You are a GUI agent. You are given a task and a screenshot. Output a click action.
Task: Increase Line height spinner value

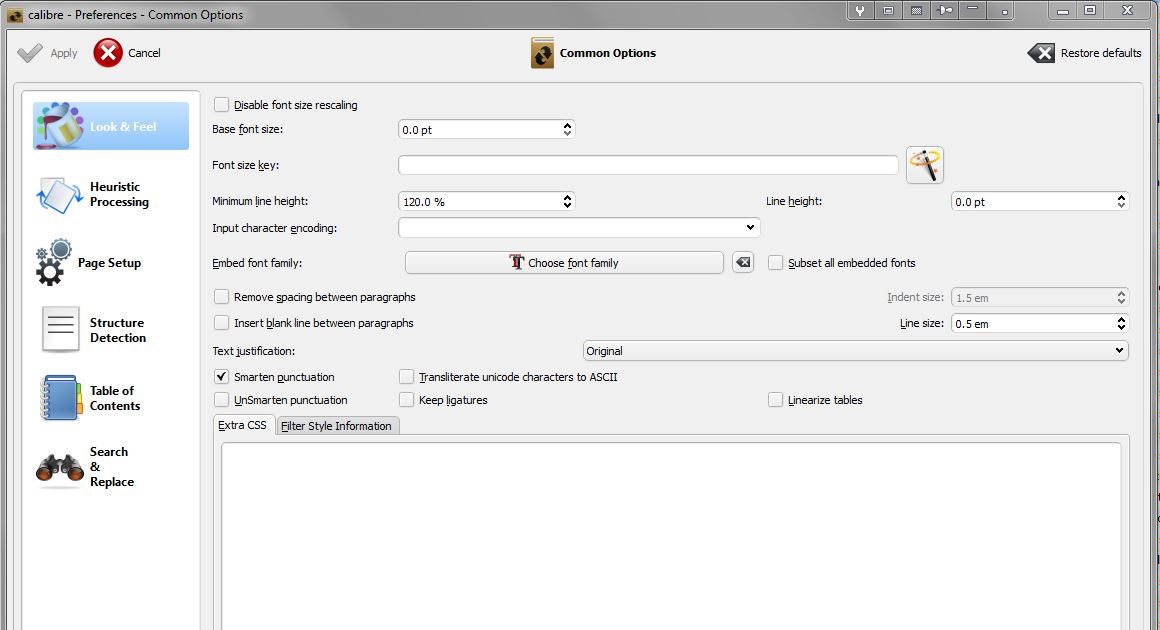point(1122,197)
